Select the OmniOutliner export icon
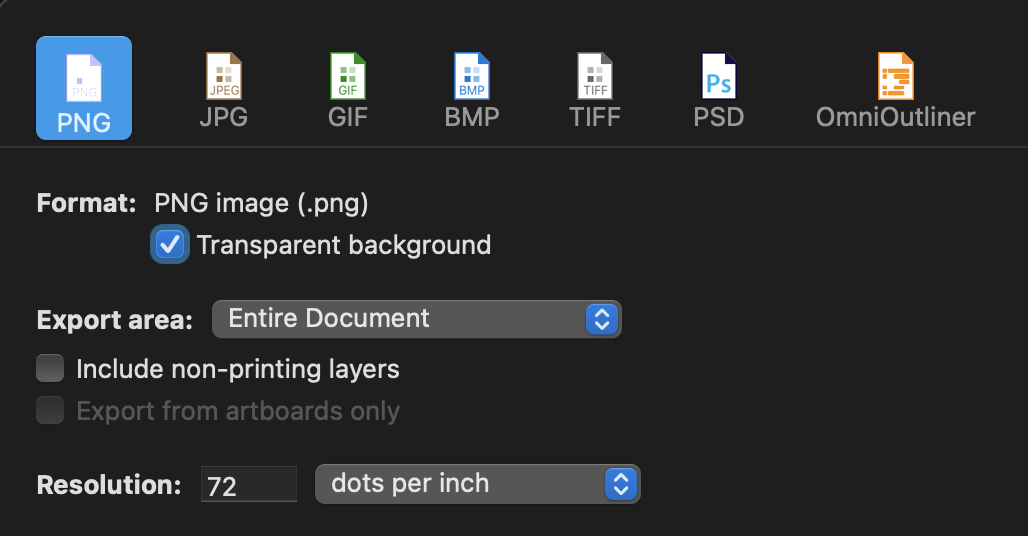Image resolution: width=1028 pixels, height=536 pixels. click(x=895, y=77)
